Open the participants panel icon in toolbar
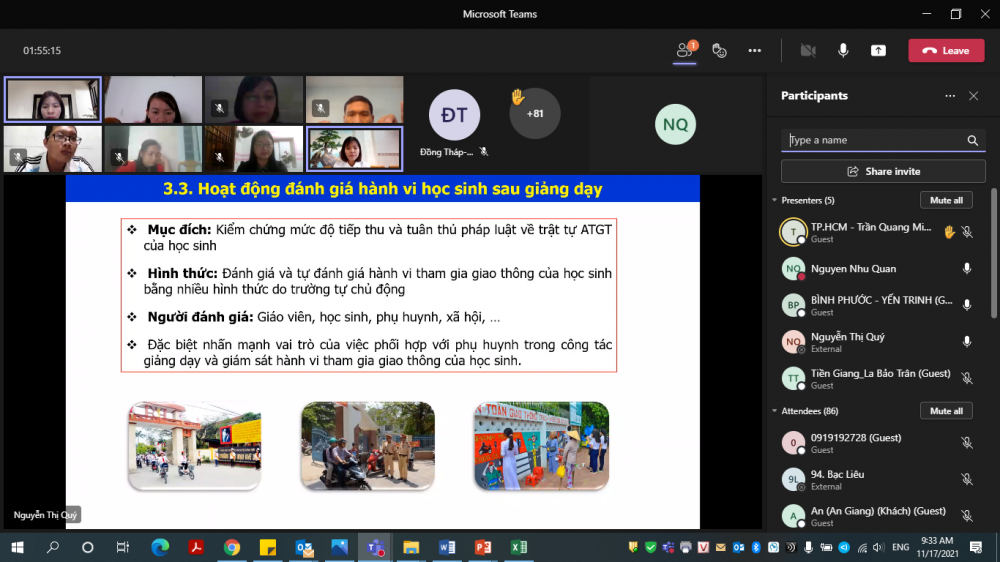 685,50
